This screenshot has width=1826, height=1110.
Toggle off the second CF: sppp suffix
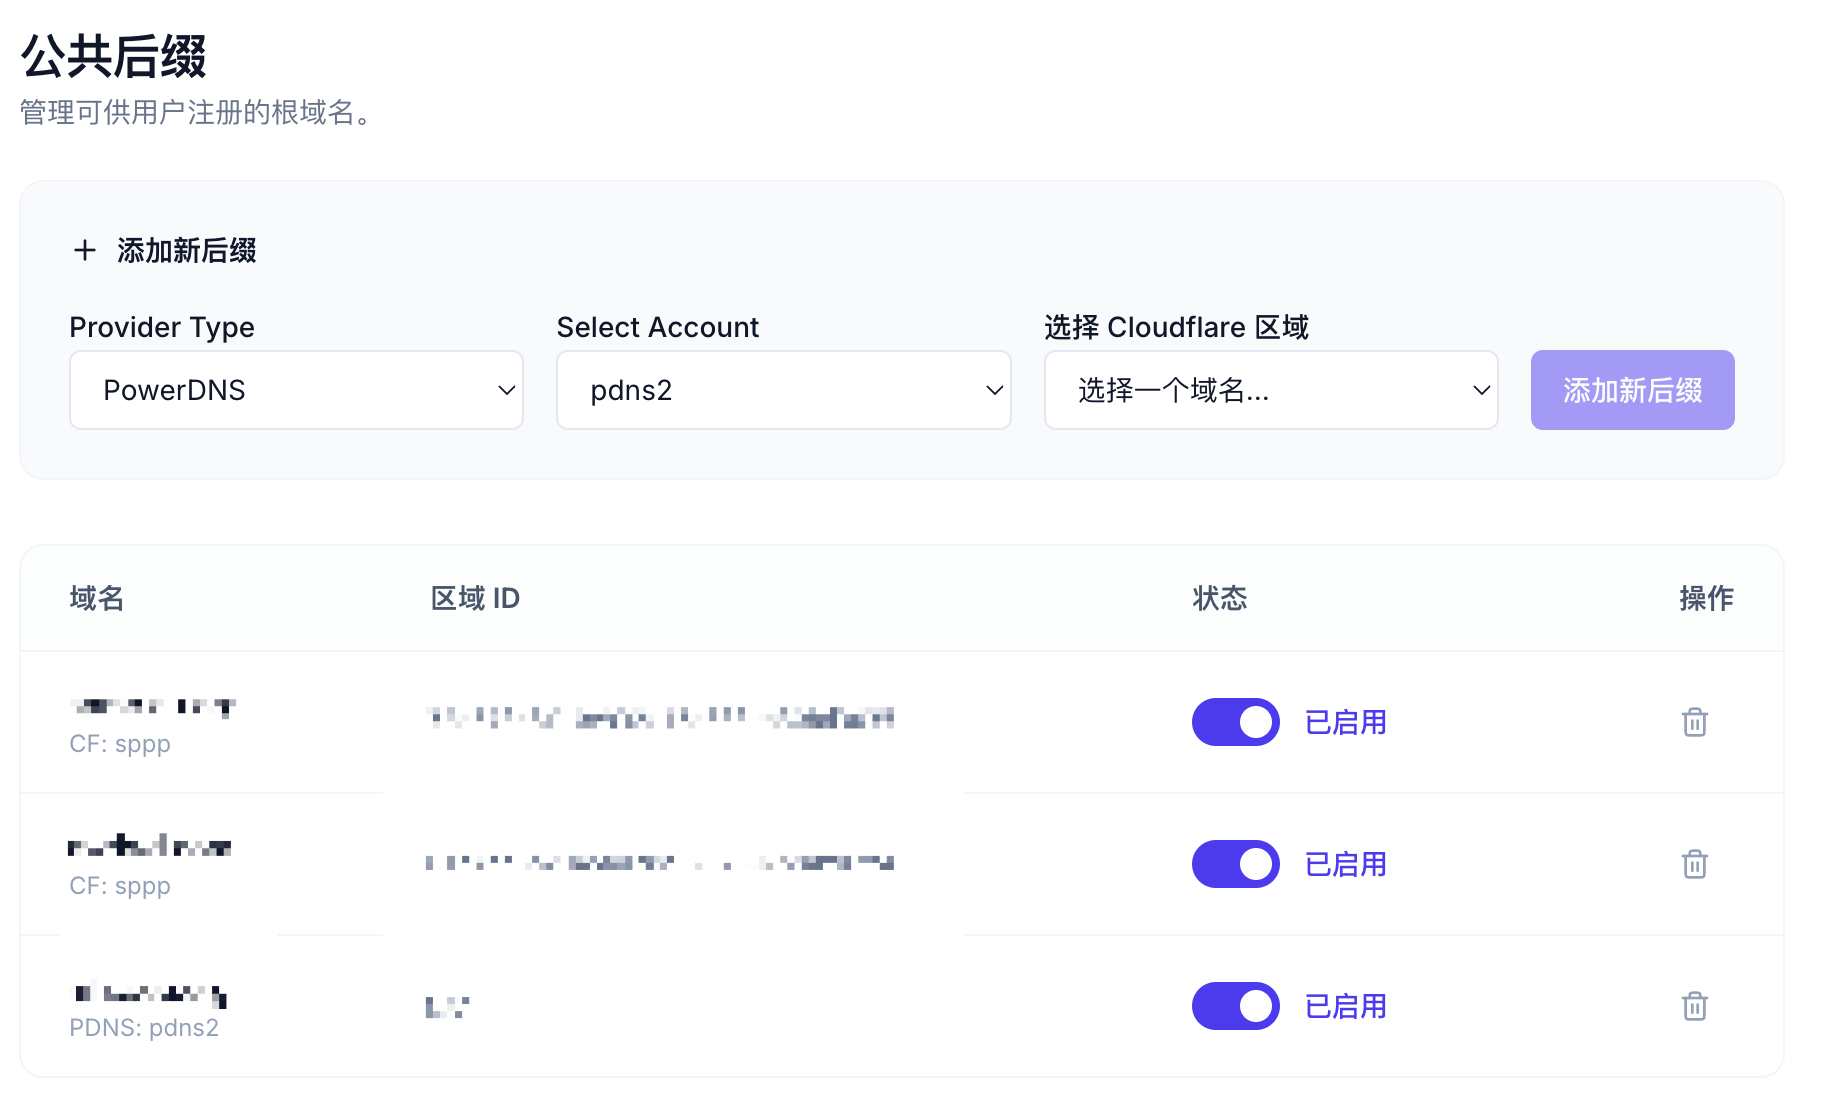coord(1235,864)
